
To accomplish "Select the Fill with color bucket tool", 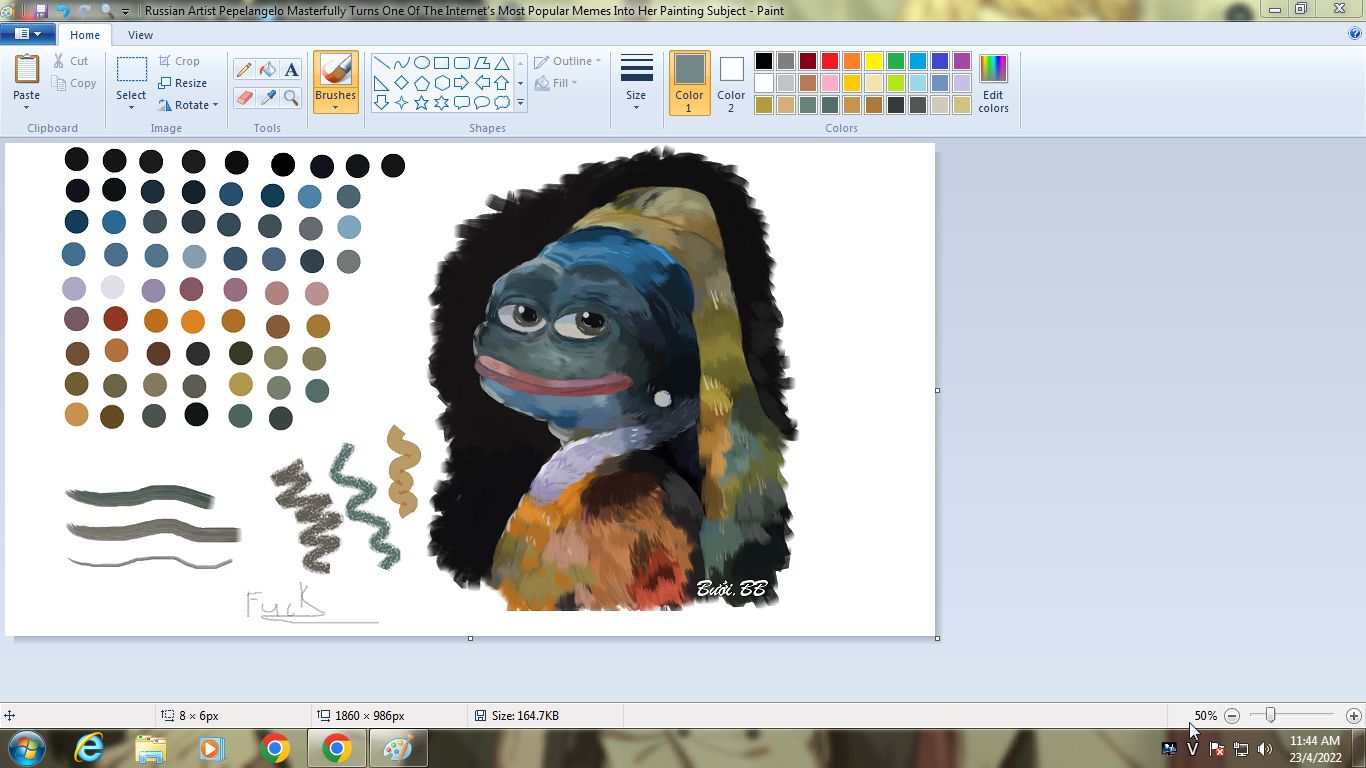I will [267, 69].
